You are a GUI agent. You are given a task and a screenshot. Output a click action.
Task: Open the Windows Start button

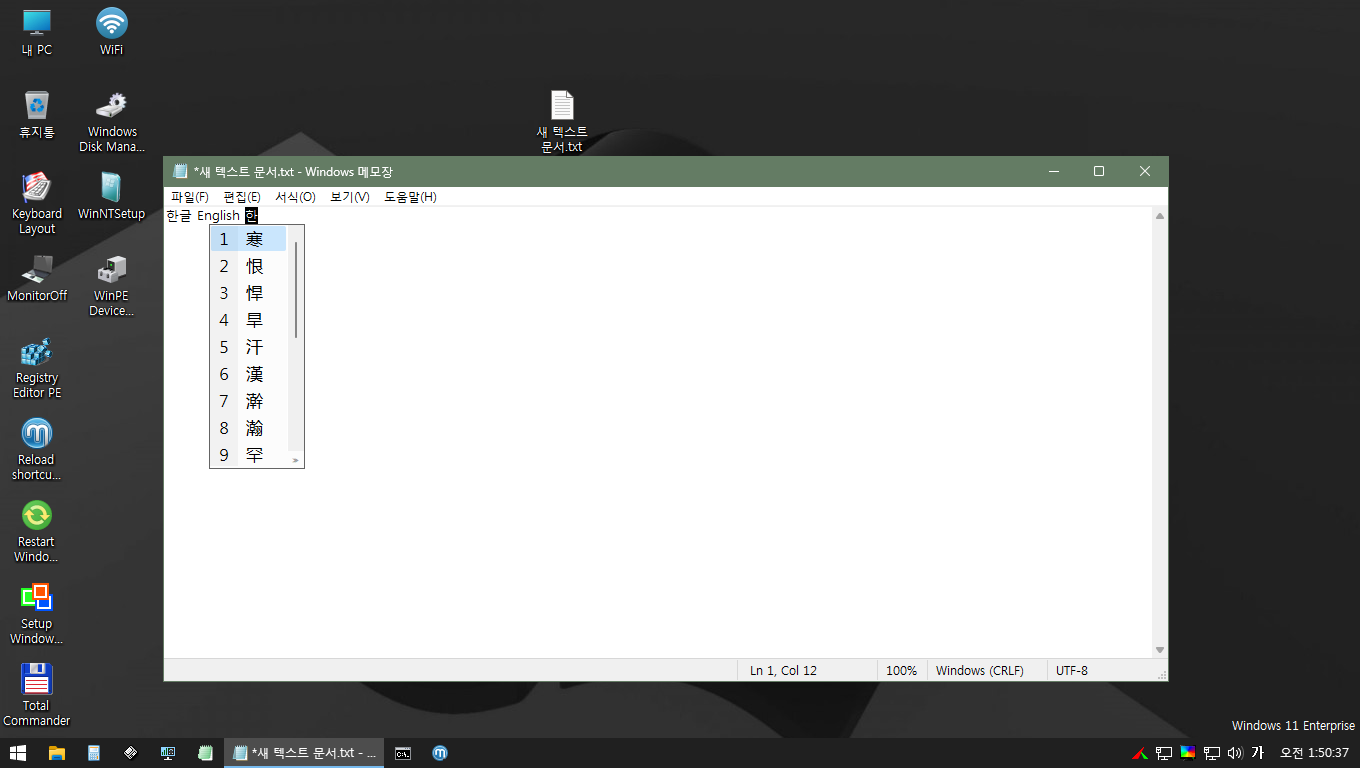tap(18, 753)
